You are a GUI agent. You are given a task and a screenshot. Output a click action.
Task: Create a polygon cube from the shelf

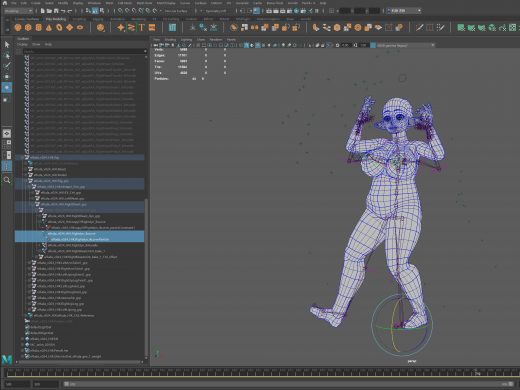28,28
